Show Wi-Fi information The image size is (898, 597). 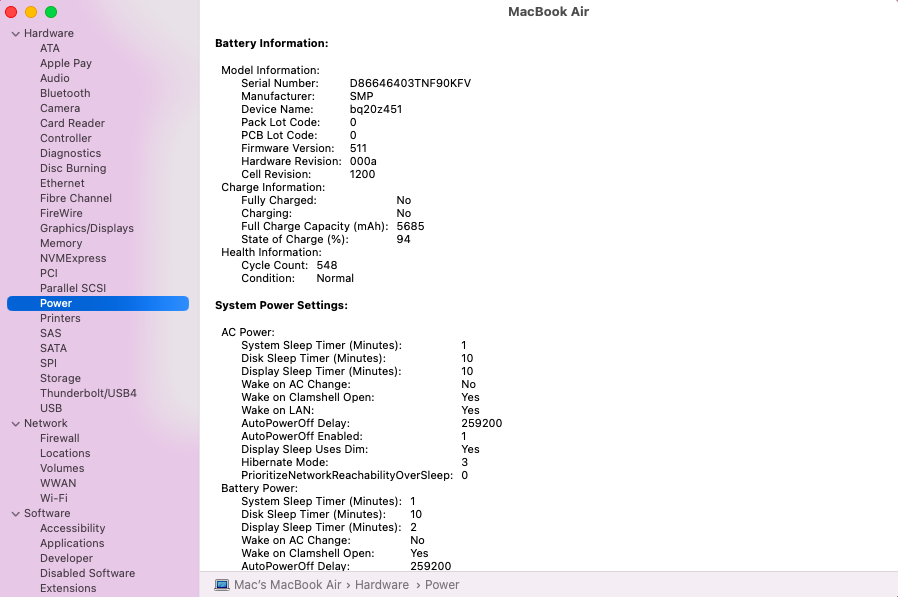[x=54, y=498]
